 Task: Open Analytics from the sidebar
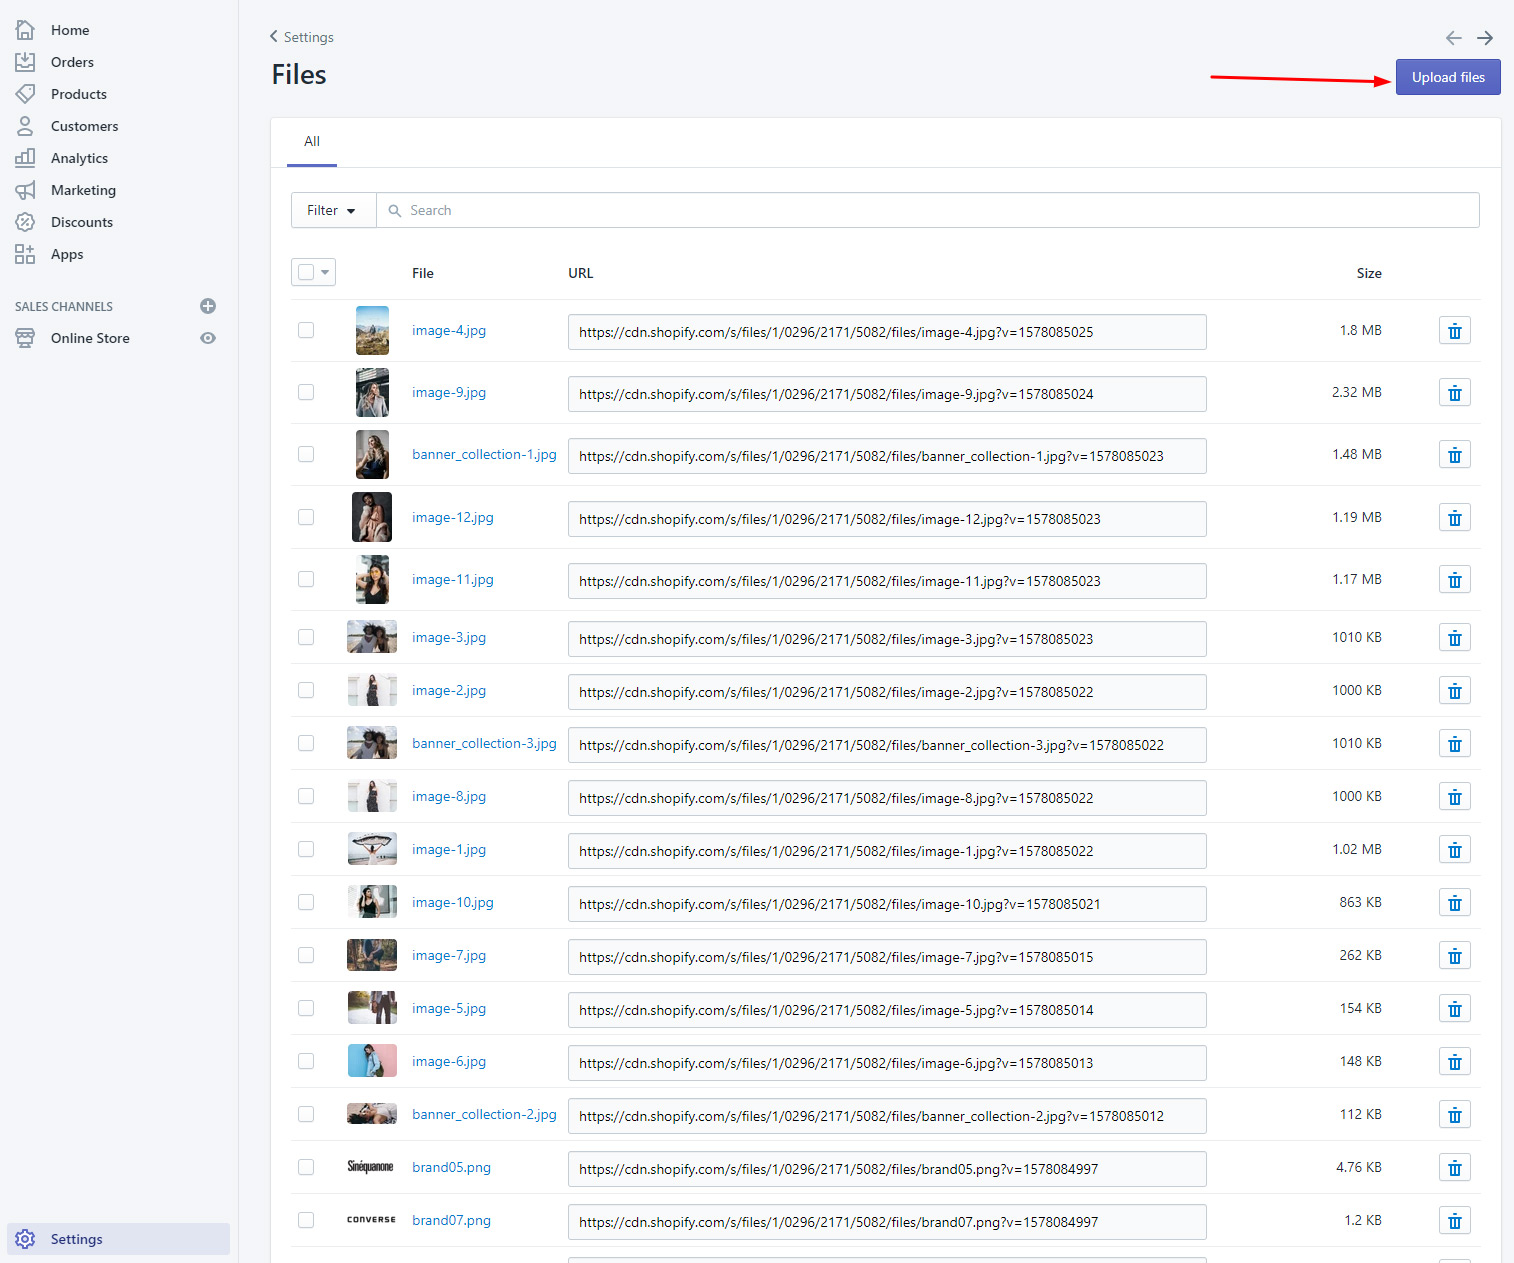(x=79, y=158)
